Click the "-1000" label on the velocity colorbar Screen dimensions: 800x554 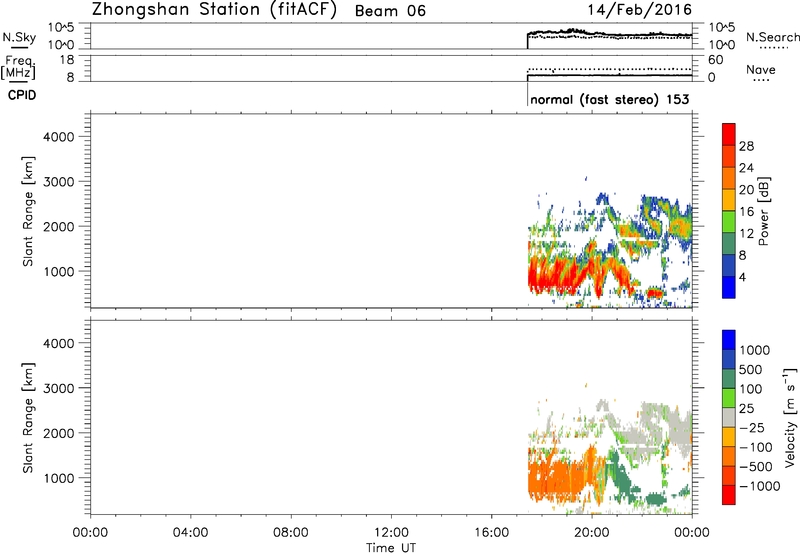pos(760,486)
